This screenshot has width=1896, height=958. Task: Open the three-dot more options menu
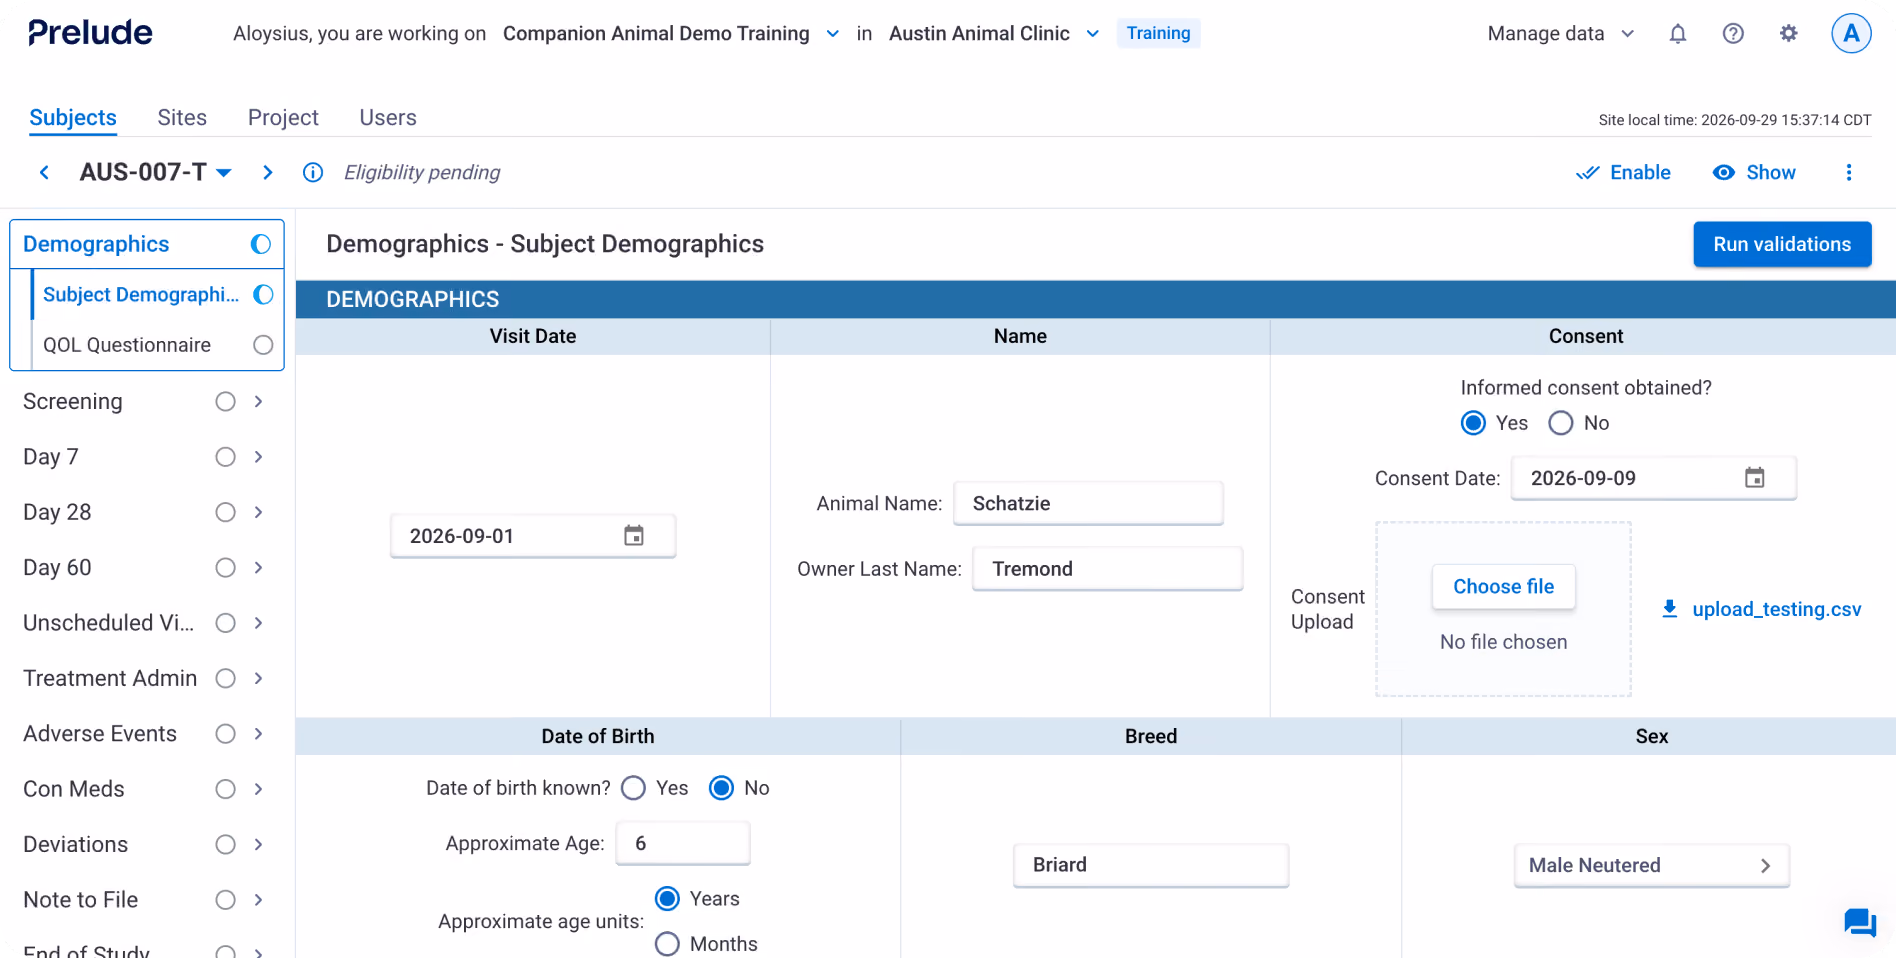tap(1848, 172)
